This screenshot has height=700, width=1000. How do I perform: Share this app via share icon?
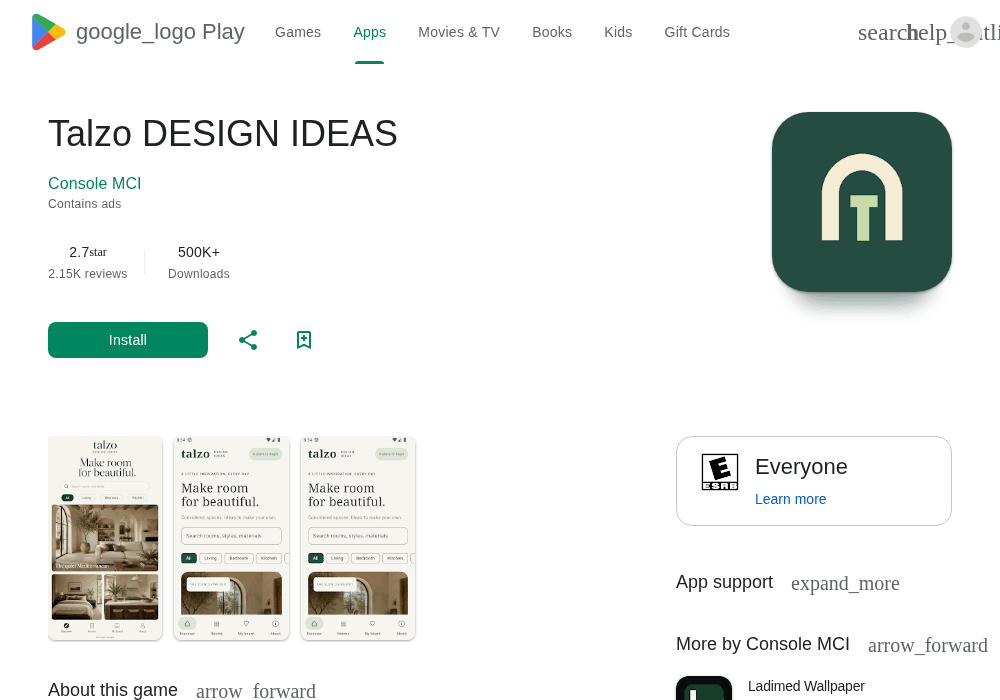pos(248,340)
